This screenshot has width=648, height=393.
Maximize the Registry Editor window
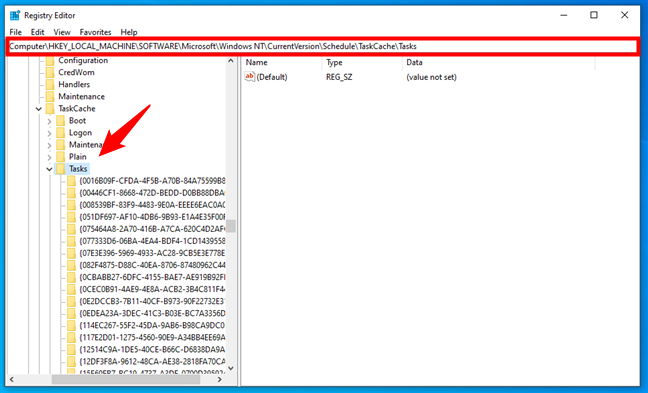click(594, 15)
